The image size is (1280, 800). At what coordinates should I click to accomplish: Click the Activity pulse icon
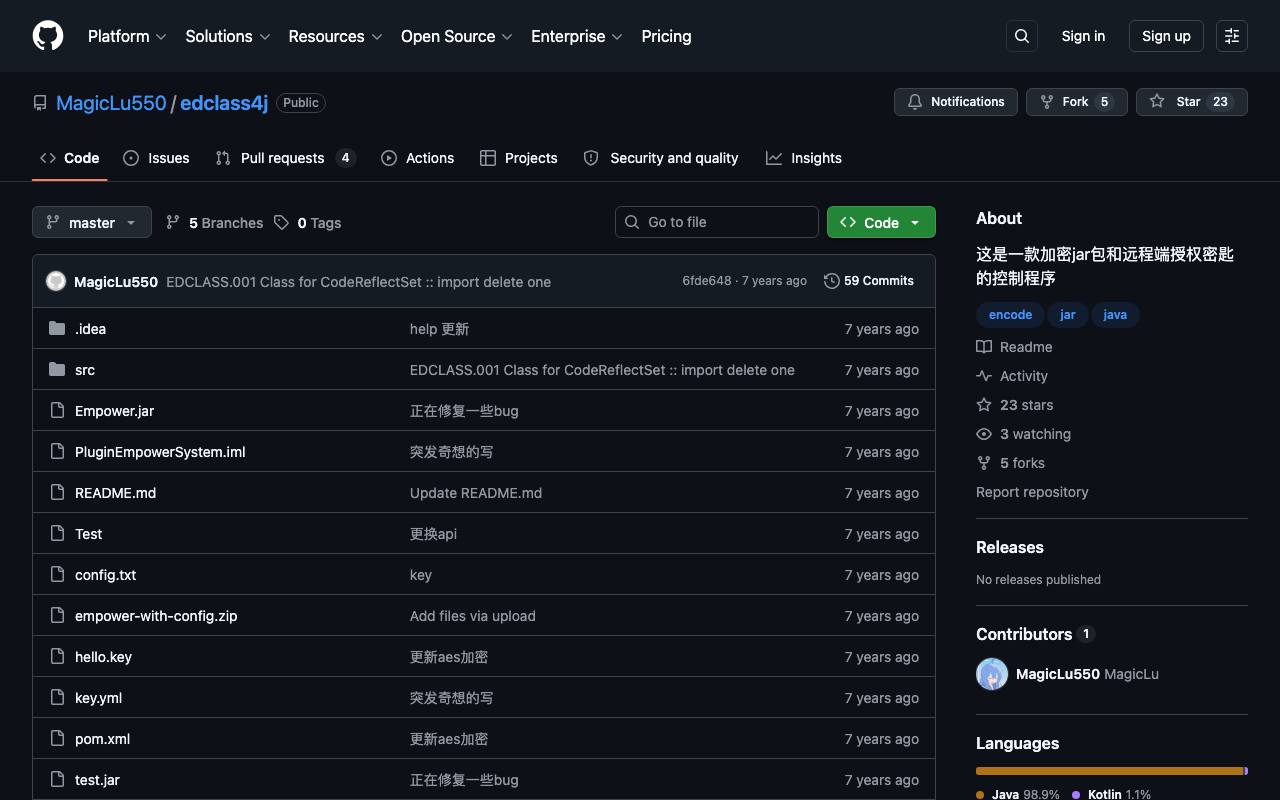(x=984, y=376)
